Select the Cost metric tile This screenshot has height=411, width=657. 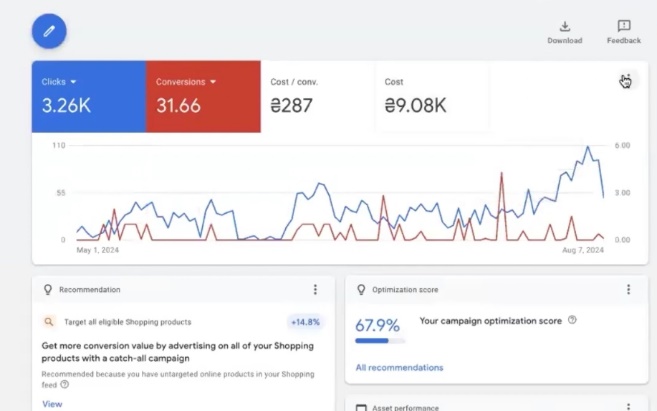430,96
